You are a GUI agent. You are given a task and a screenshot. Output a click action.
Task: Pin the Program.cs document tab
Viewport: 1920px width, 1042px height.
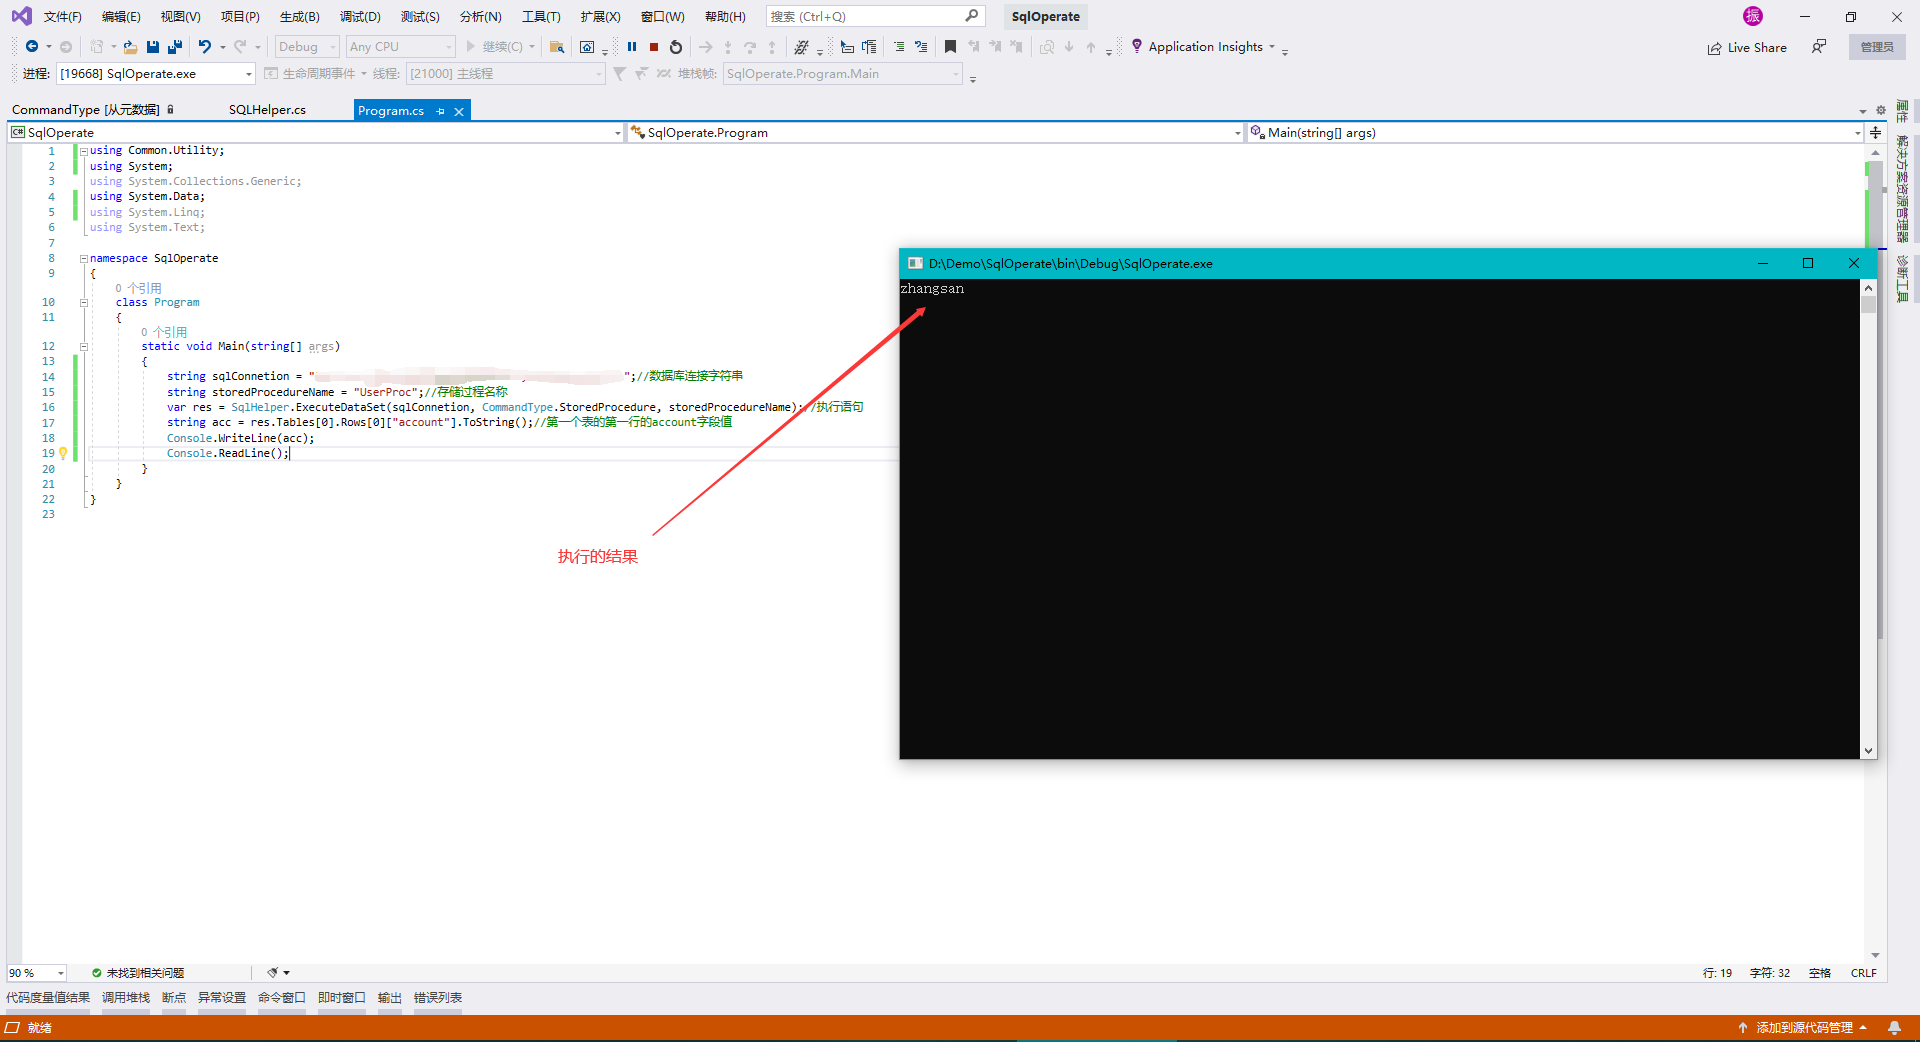pyautogui.click(x=438, y=110)
